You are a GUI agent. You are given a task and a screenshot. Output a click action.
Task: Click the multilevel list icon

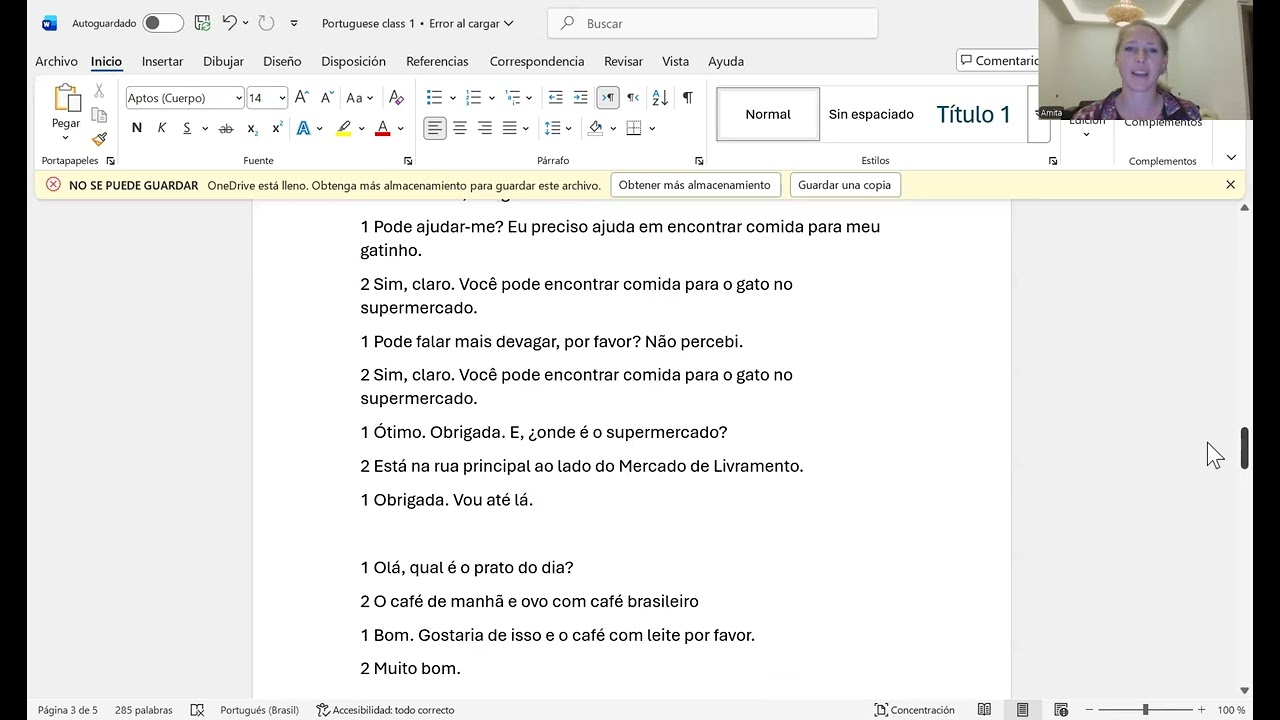pyautogui.click(x=513, y=98)
